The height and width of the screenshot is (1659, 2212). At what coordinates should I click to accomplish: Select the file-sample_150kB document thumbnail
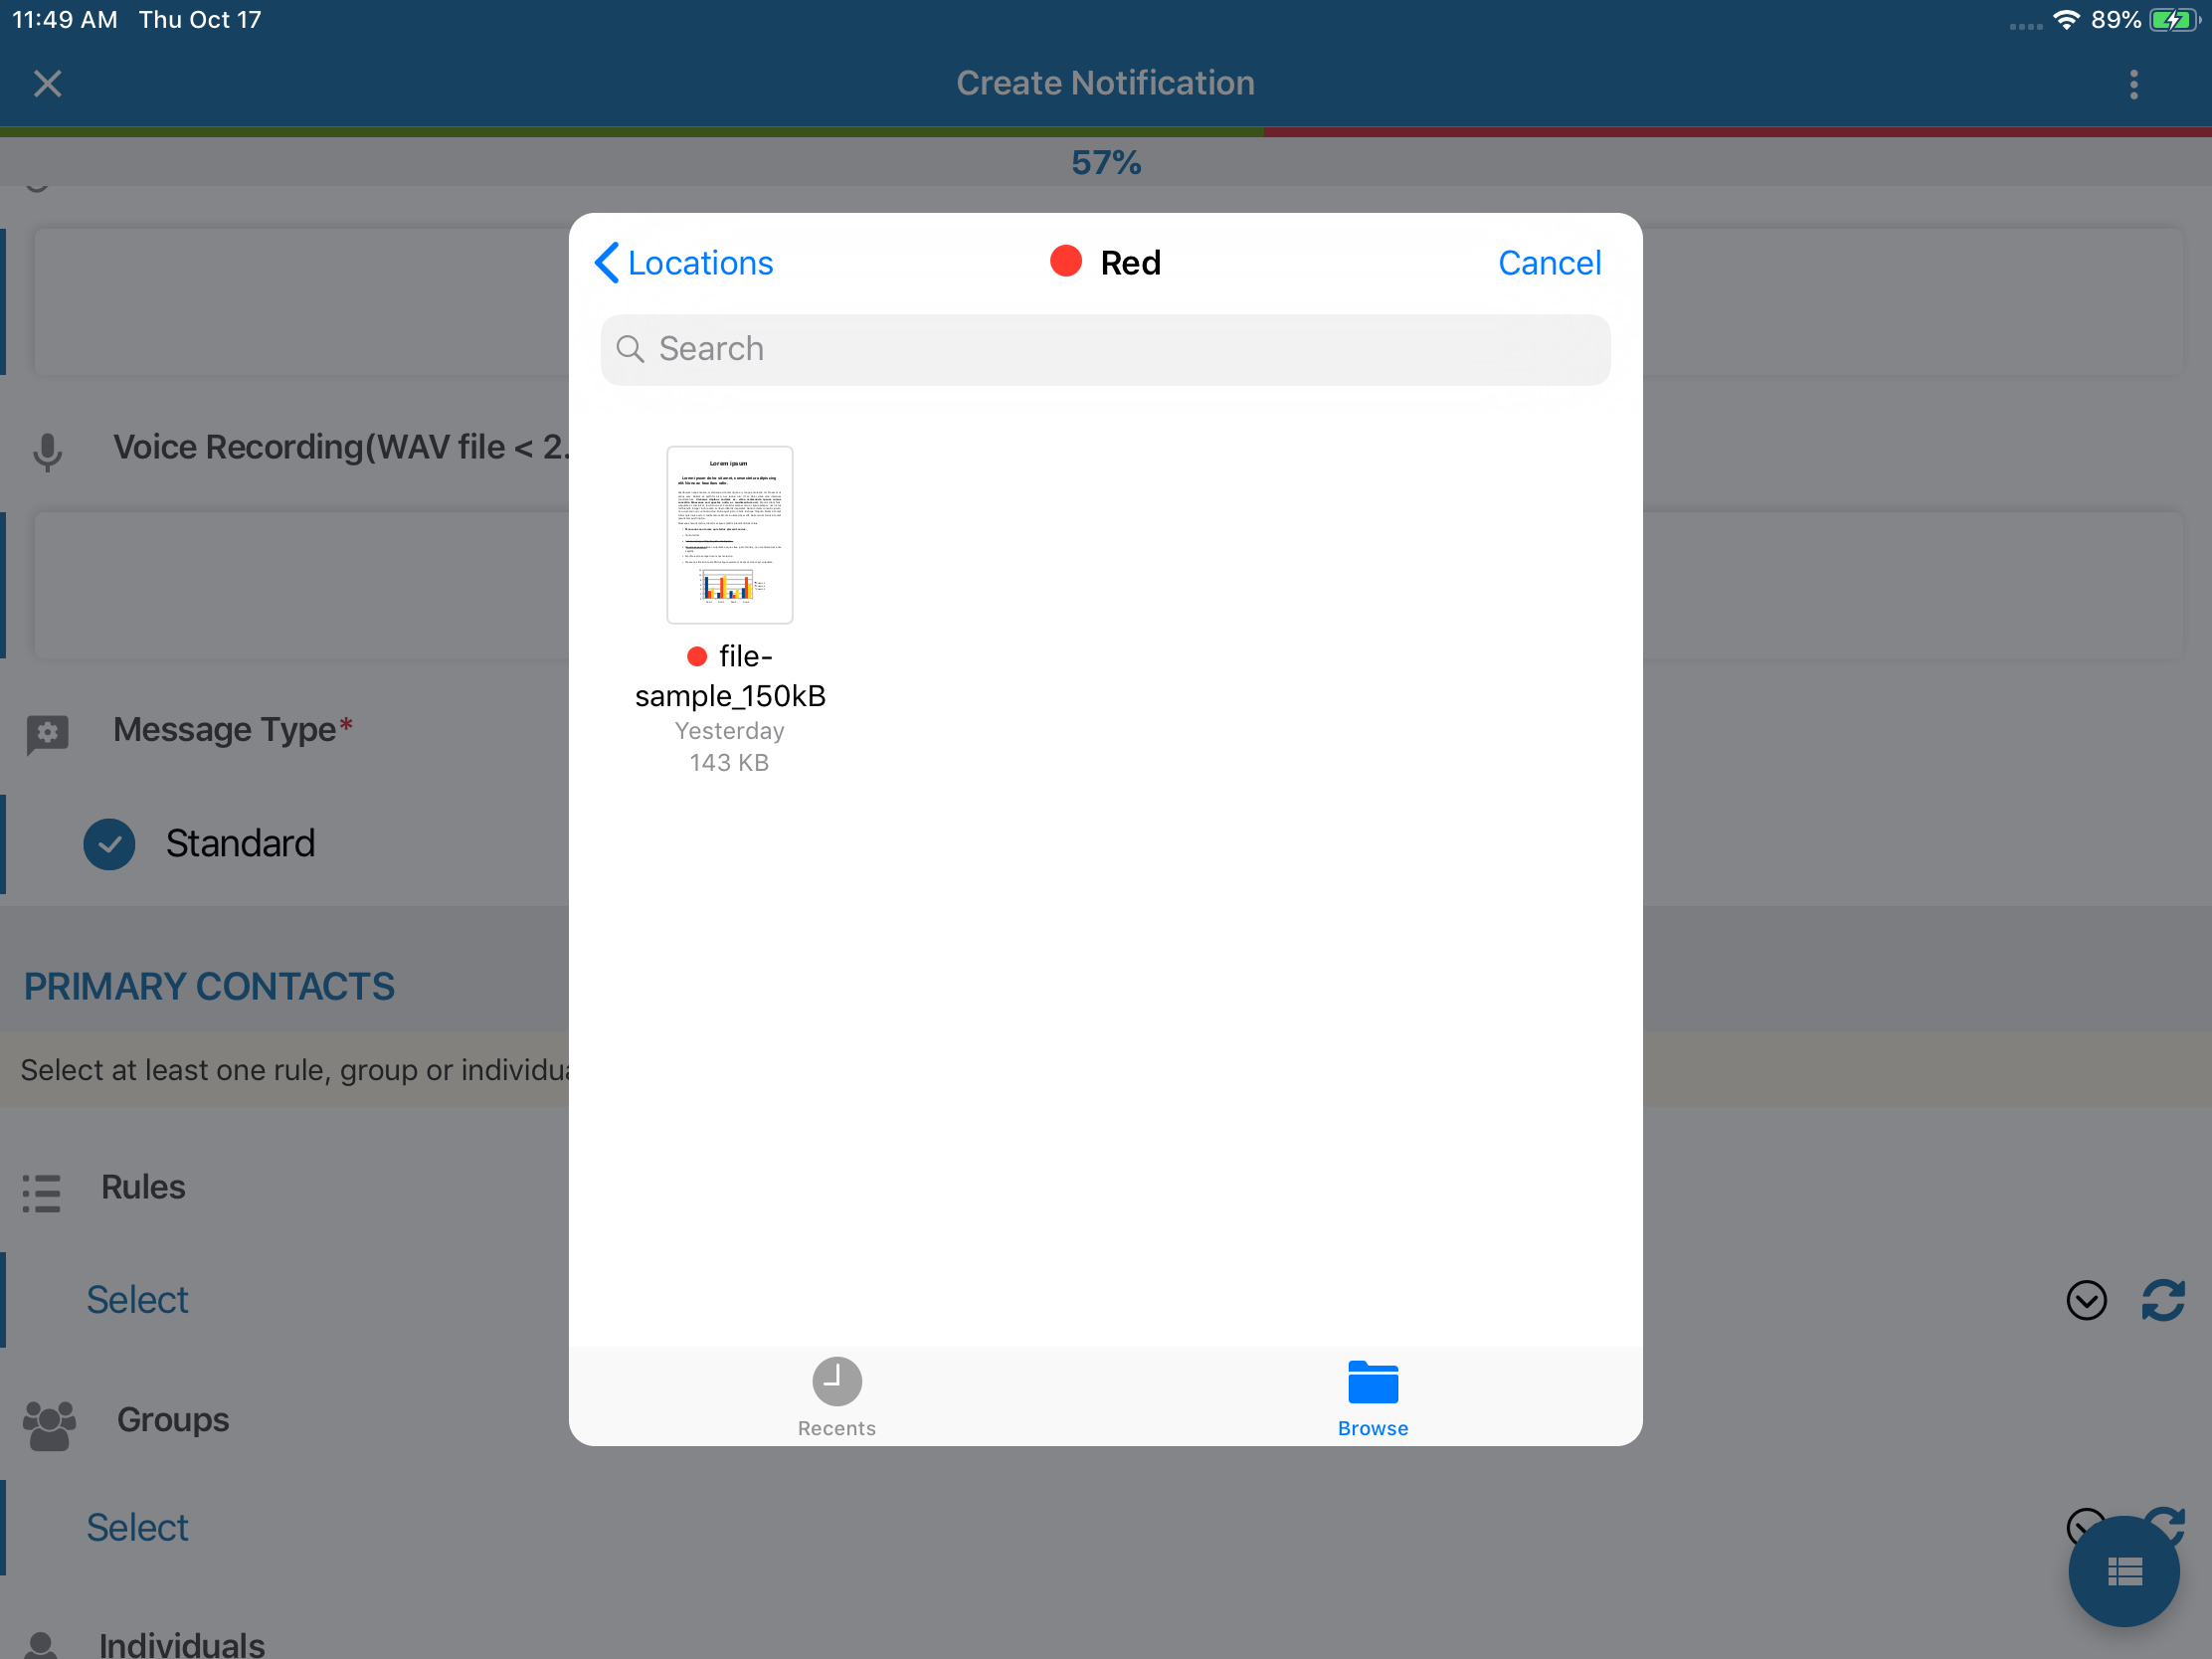click(x=729, y=535)
